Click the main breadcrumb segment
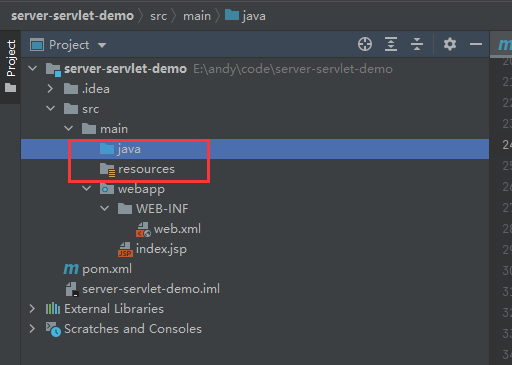 pyautogui.click(x=197, y=16)
